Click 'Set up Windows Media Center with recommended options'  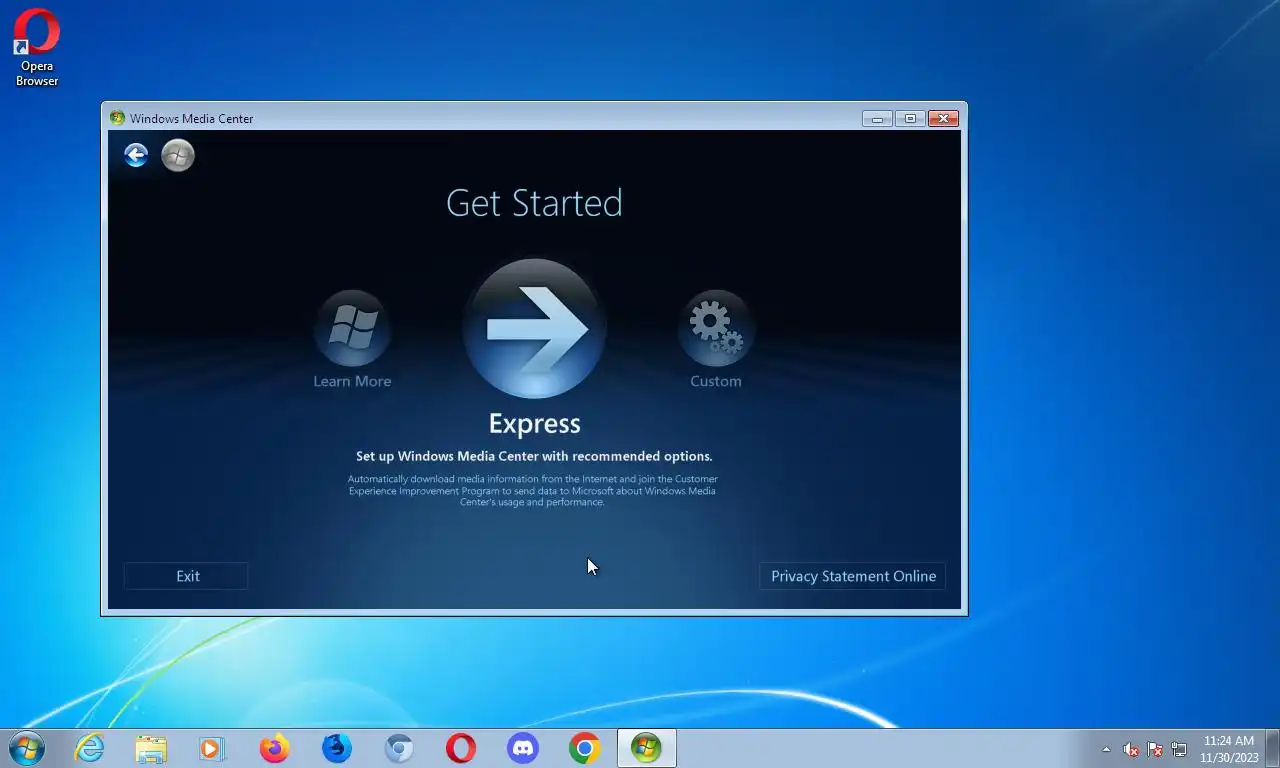point(534,456)
